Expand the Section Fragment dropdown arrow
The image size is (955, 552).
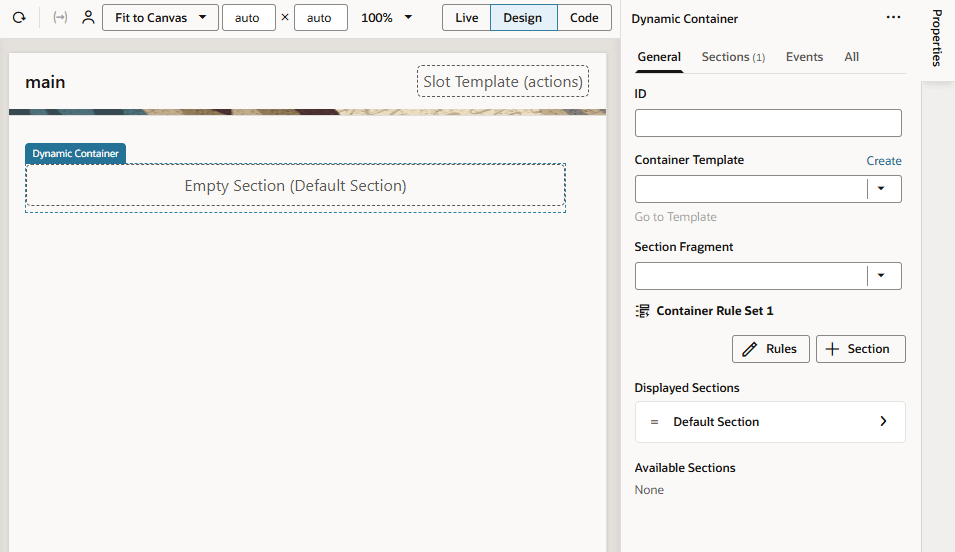(x=881, y=276)
